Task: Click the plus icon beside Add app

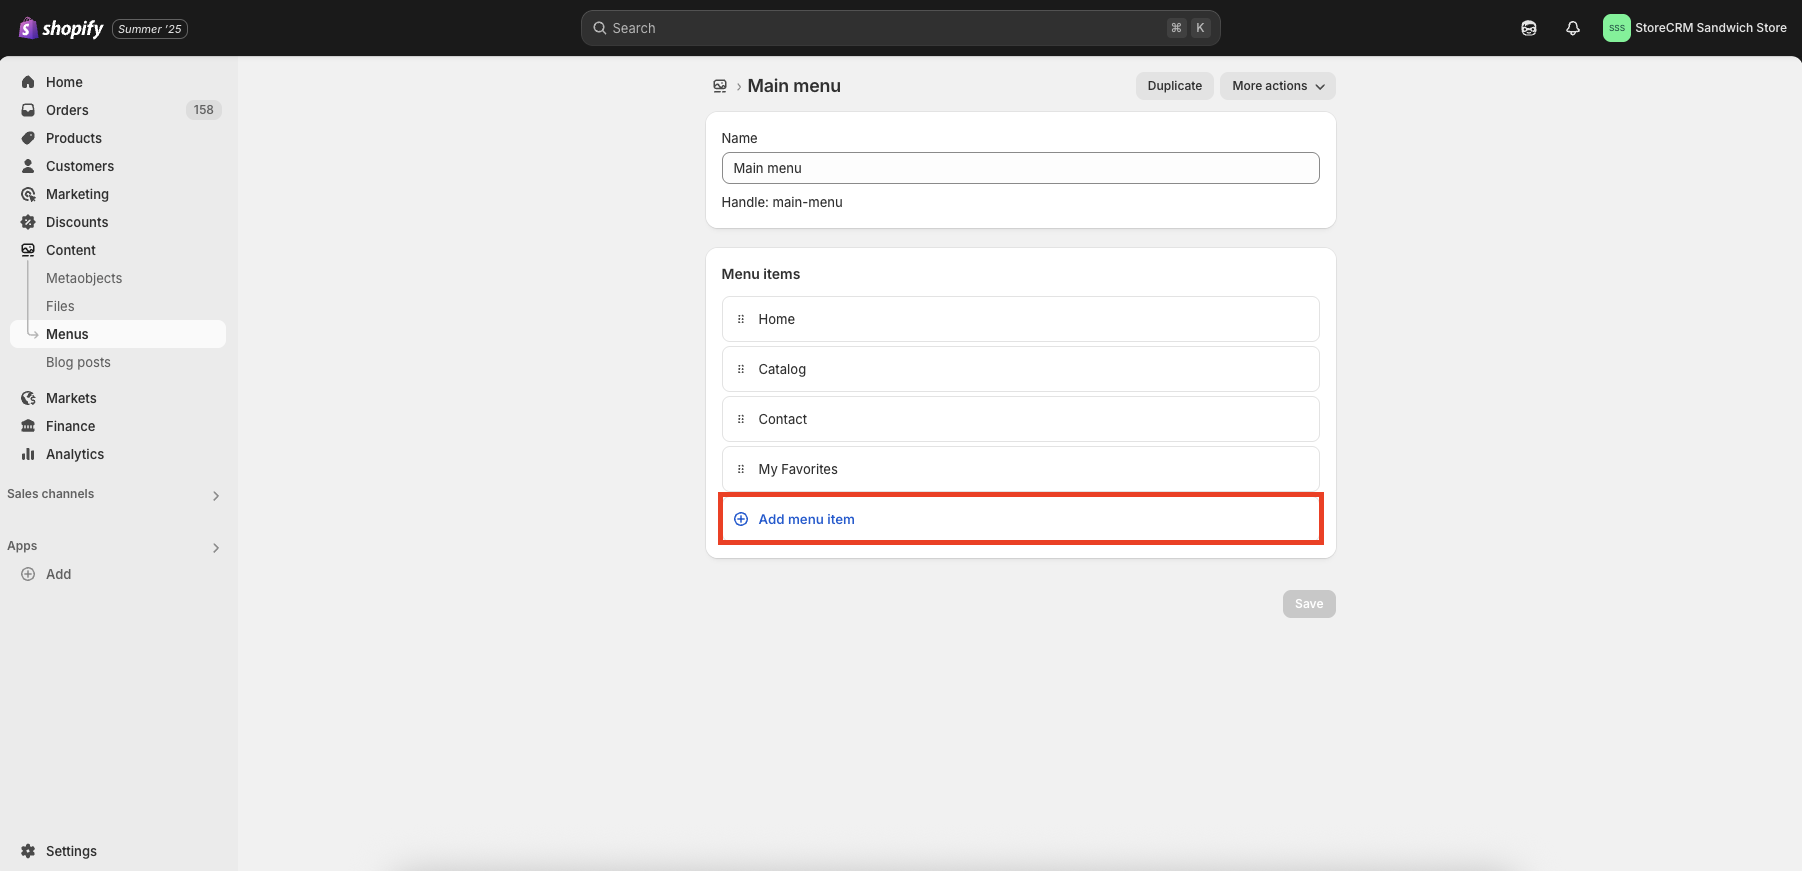Action: coord(28,574)
